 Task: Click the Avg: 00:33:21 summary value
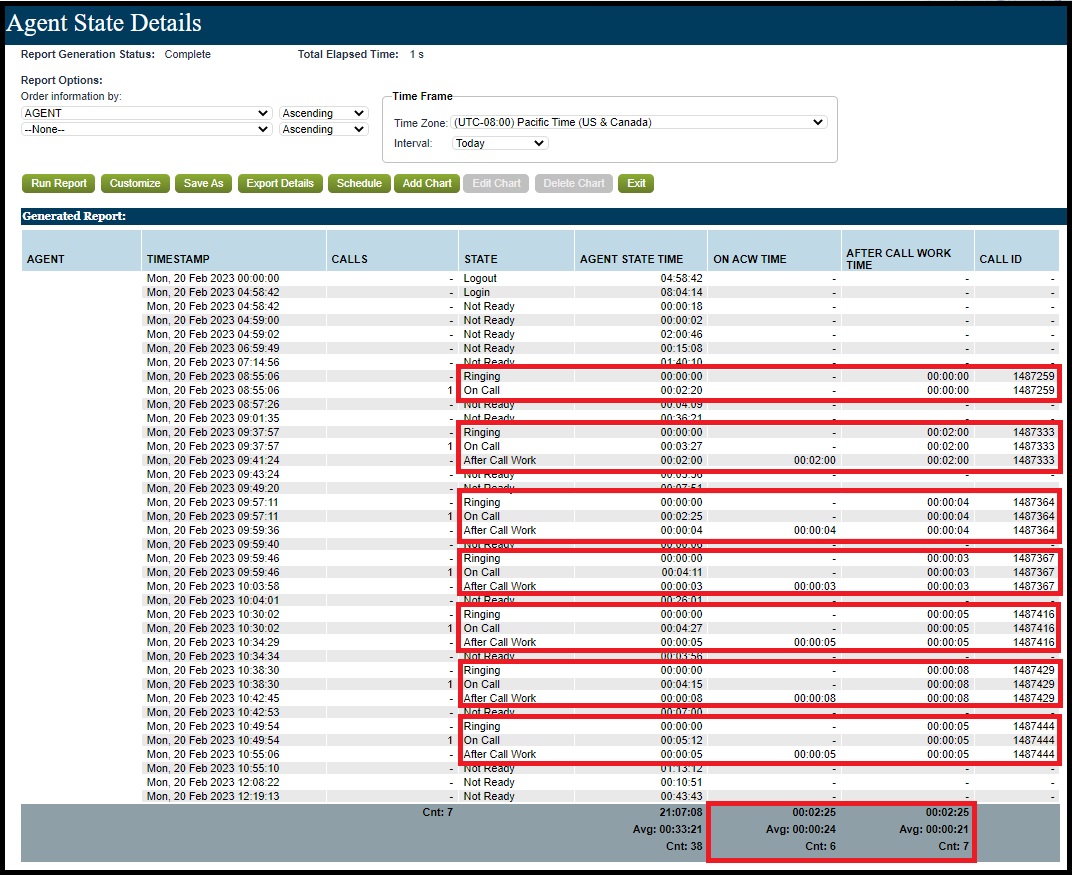pos(667,830)
